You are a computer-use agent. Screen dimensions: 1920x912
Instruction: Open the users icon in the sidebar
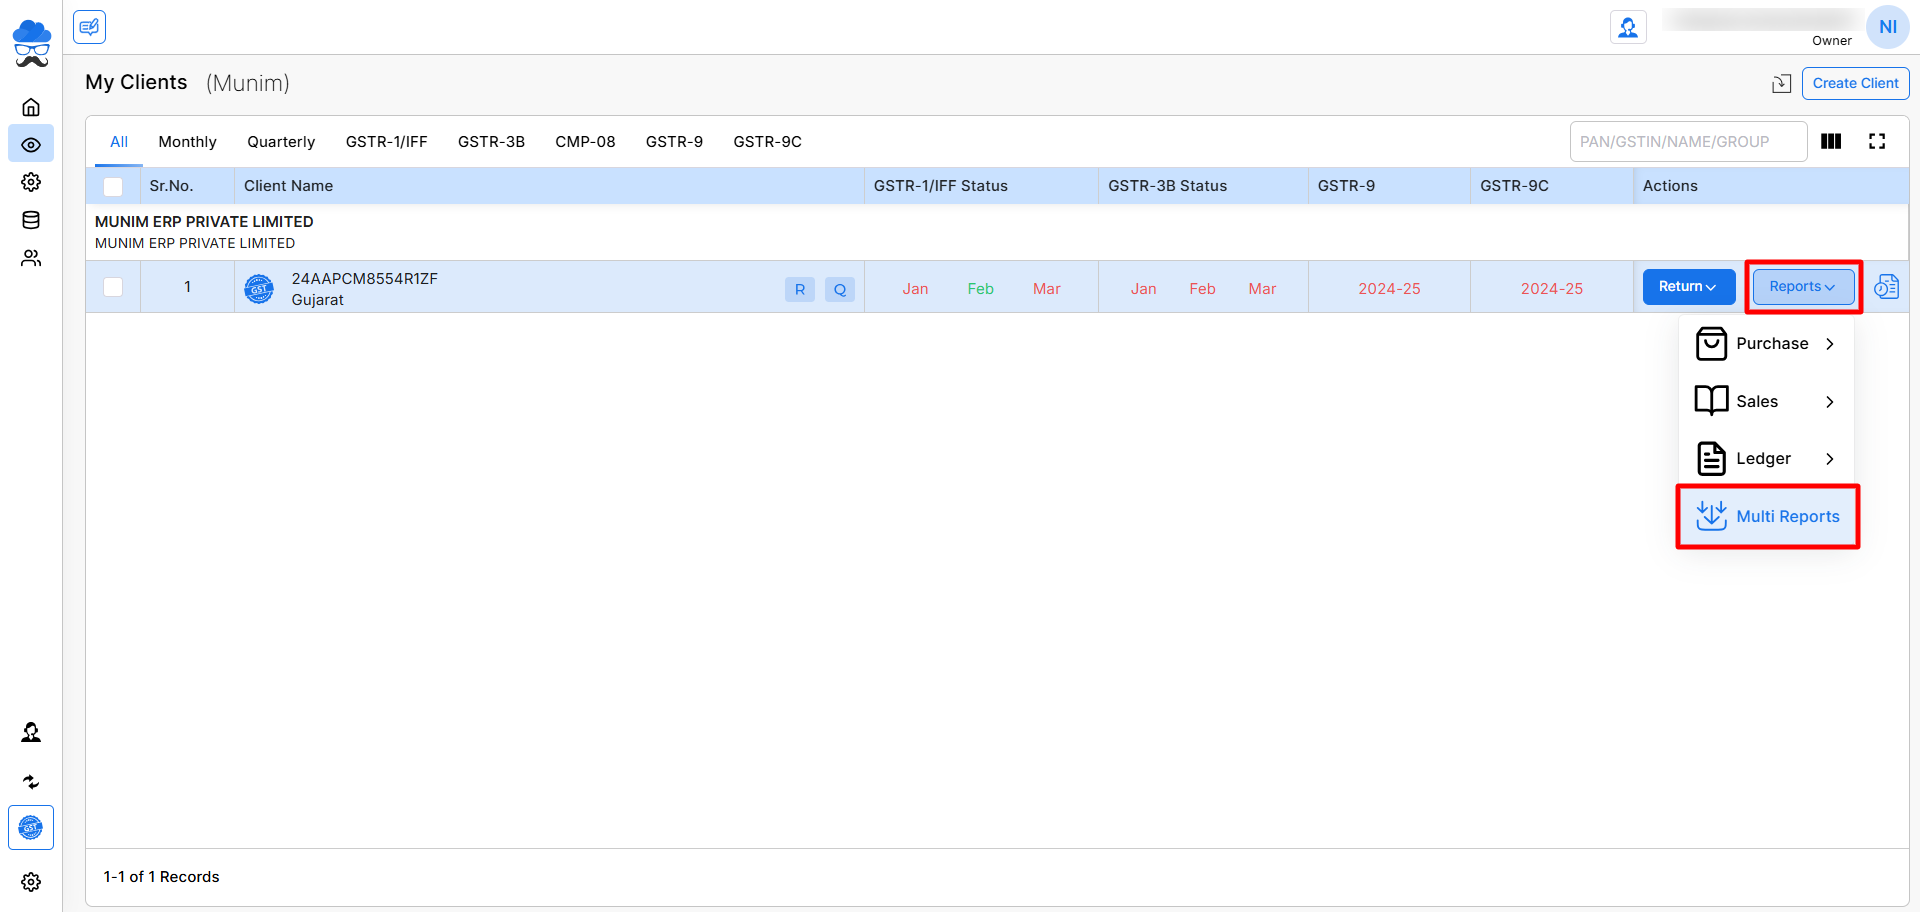click(31, 258)
